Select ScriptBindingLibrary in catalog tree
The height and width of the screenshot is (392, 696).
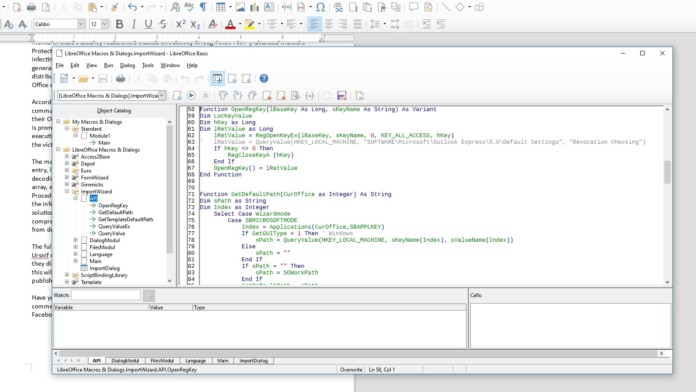[104, 275]
